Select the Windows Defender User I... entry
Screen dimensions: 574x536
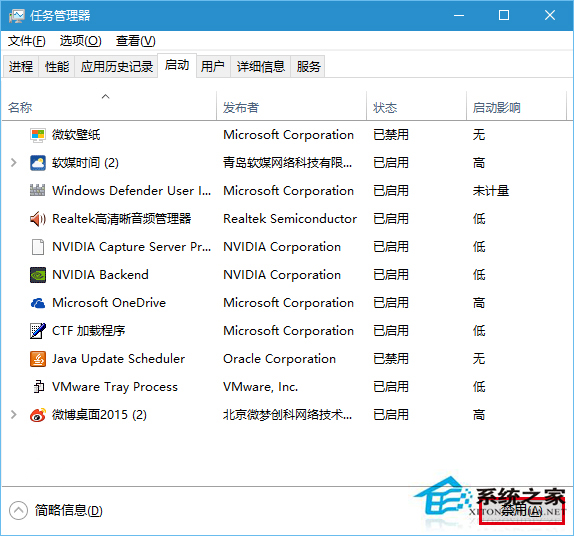pyautogui.click(x=131, y=191)
